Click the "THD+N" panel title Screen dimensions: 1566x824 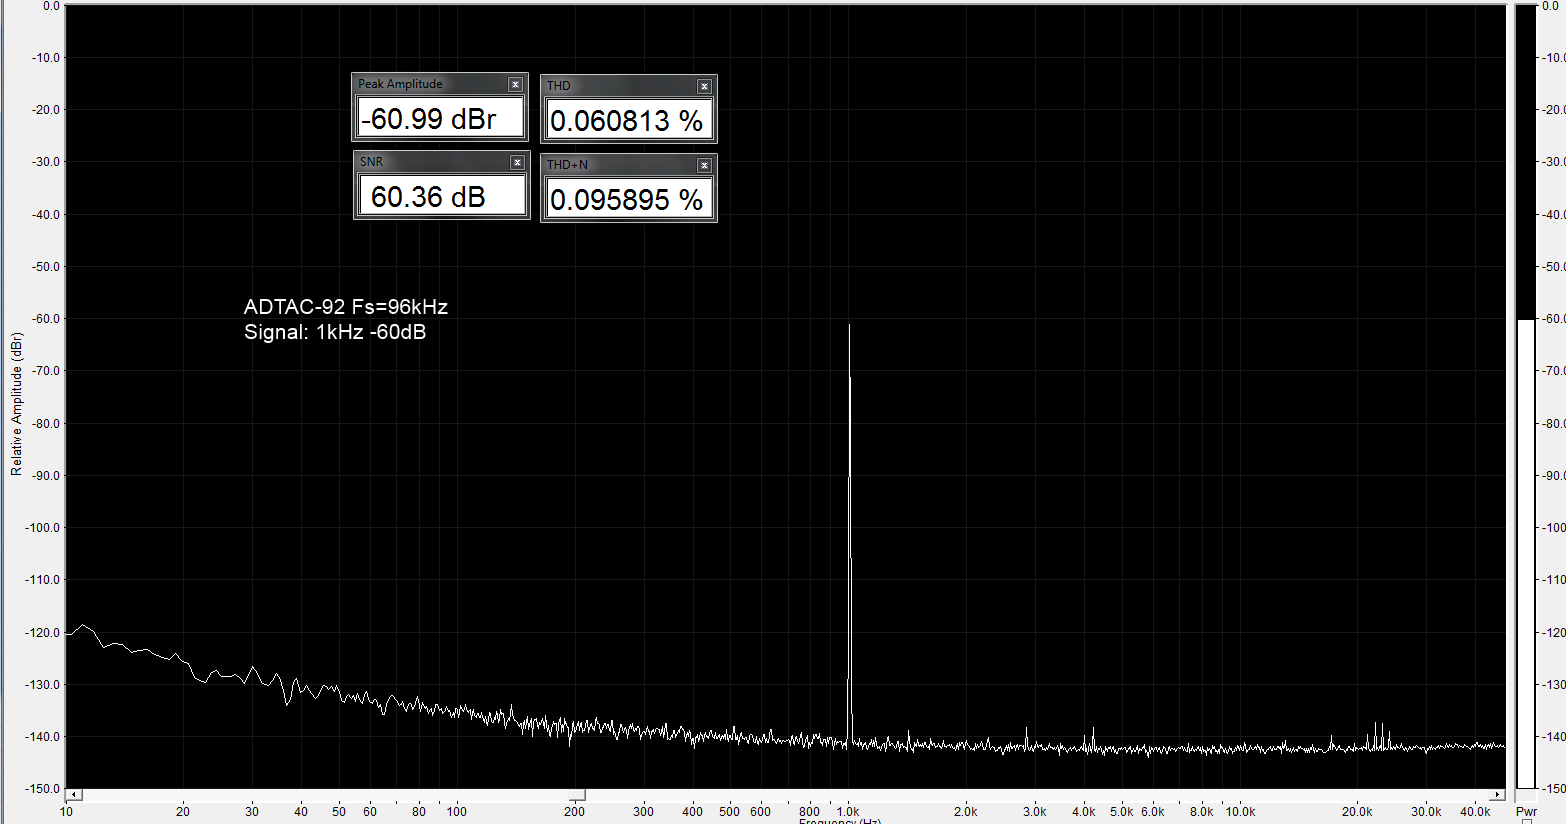click(x=567, y=165)
